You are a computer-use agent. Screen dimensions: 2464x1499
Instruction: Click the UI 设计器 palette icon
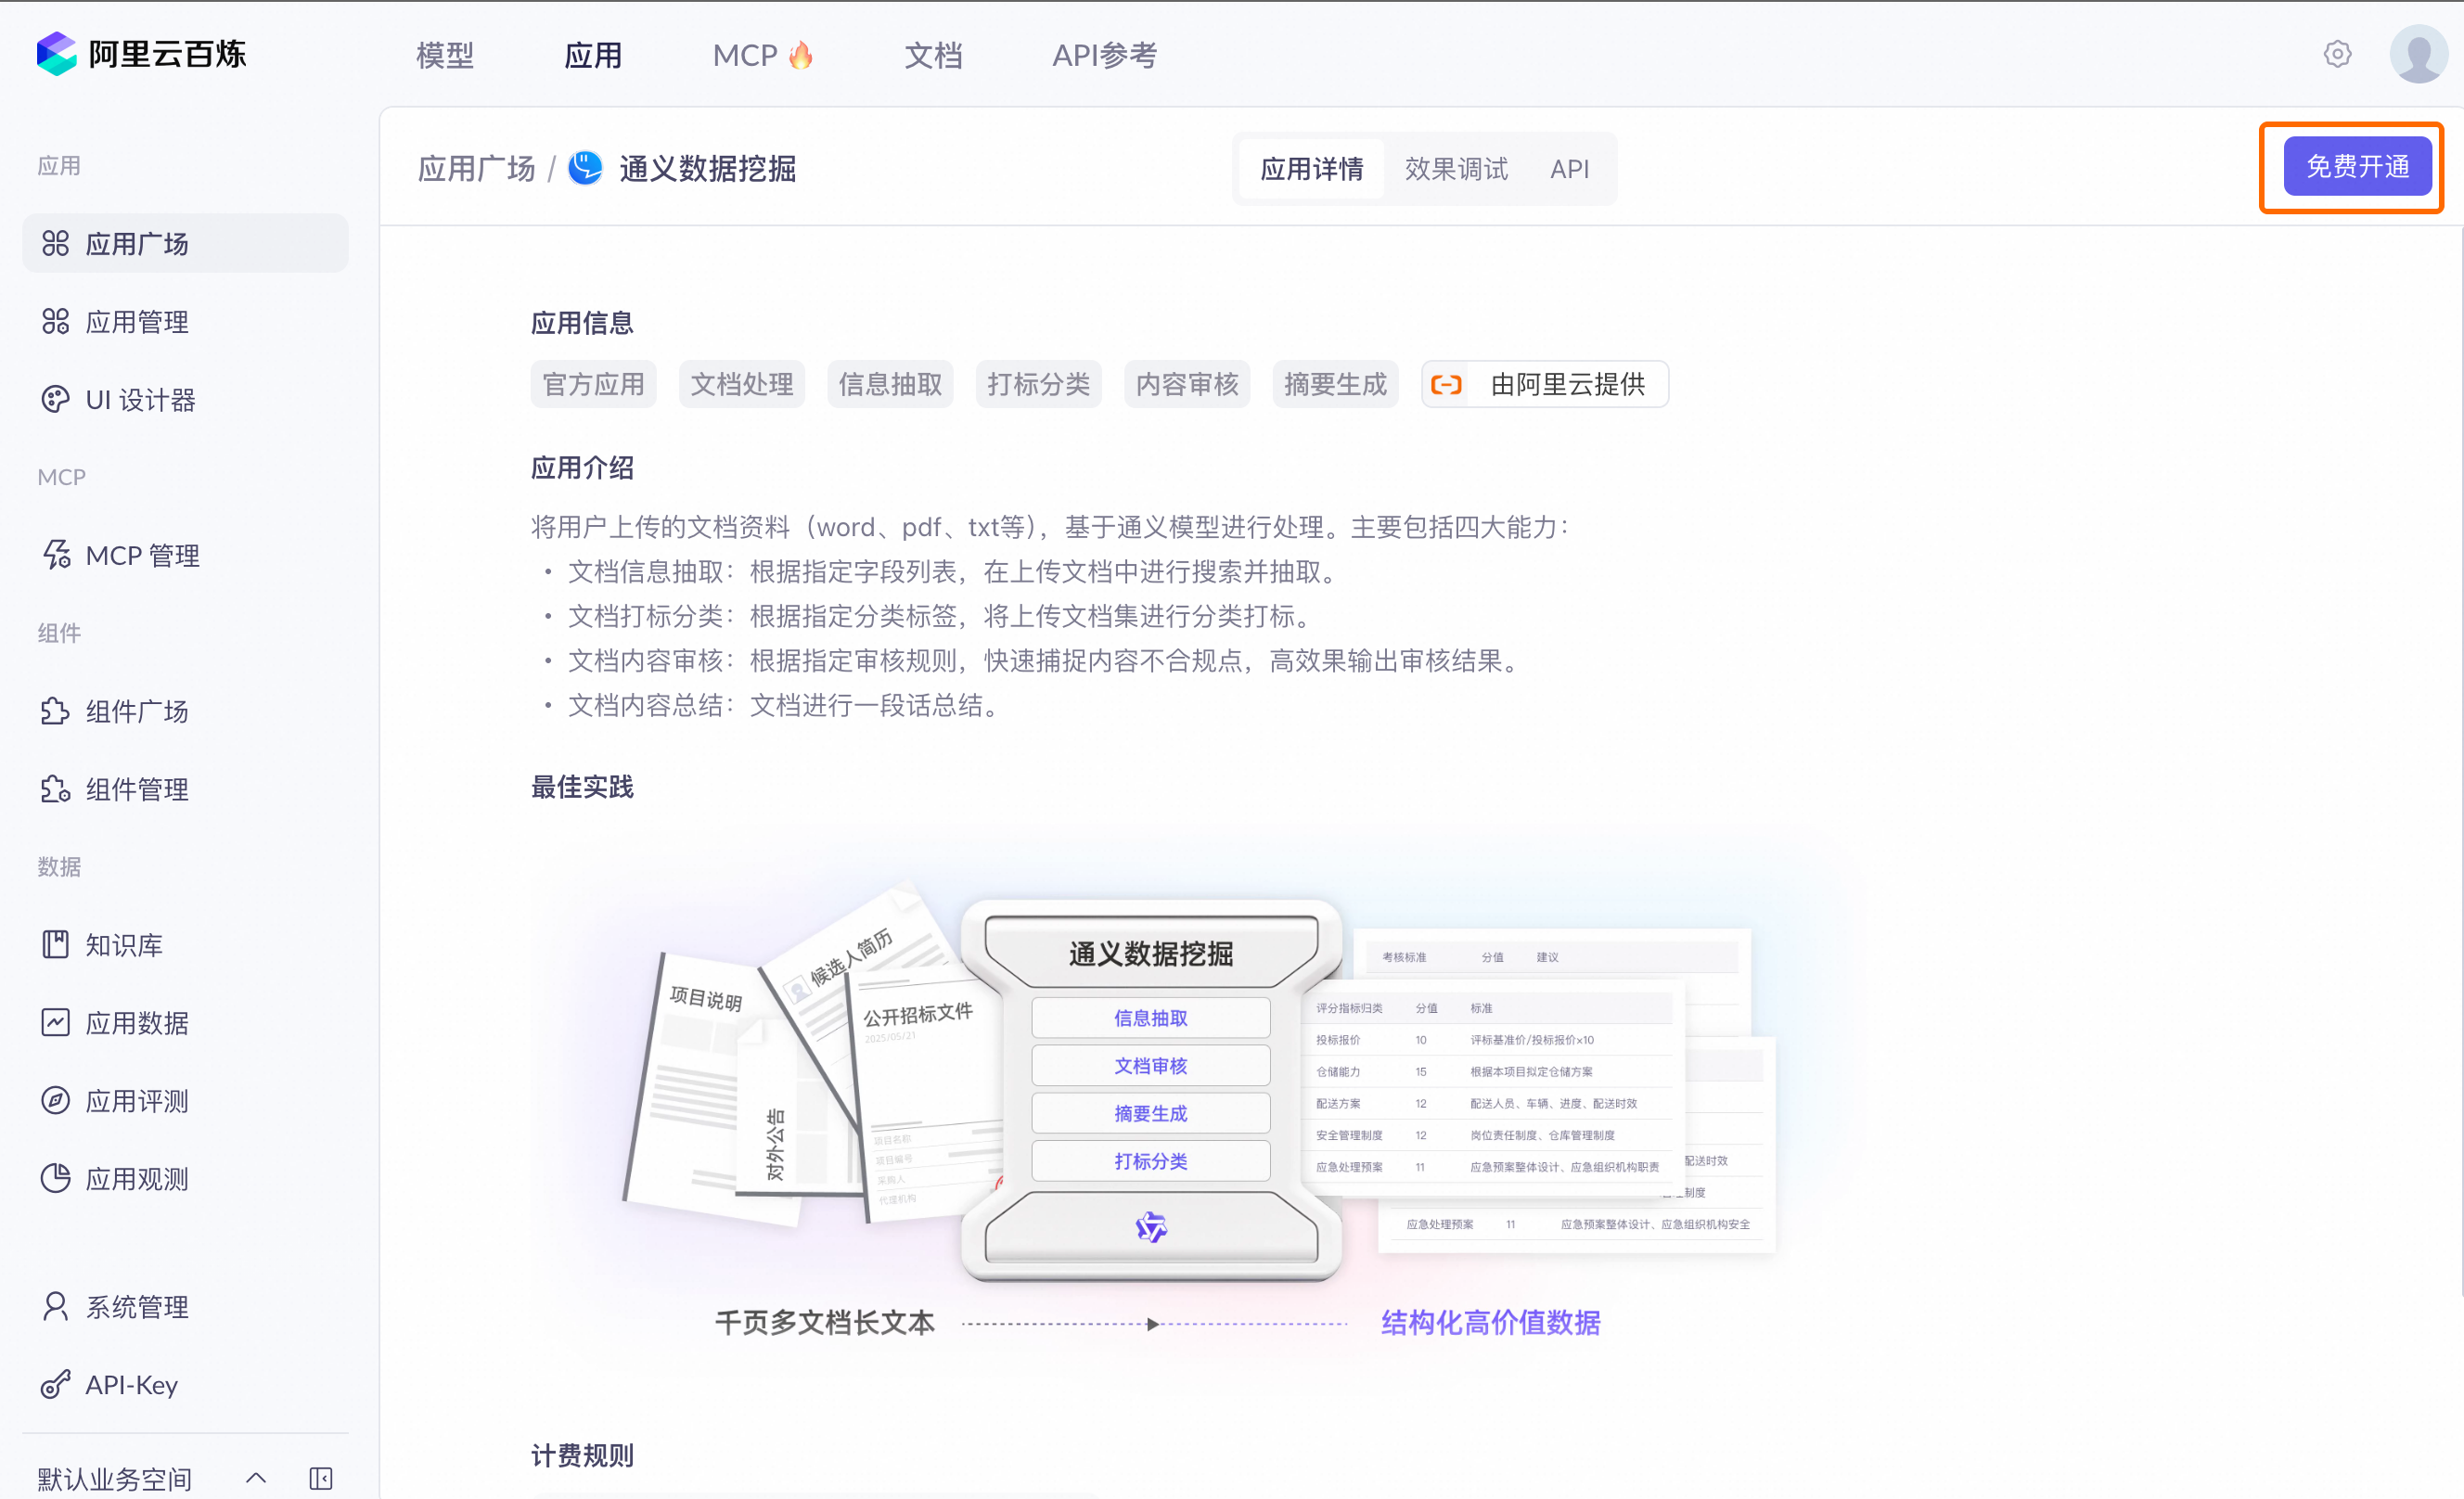point(56,399)
